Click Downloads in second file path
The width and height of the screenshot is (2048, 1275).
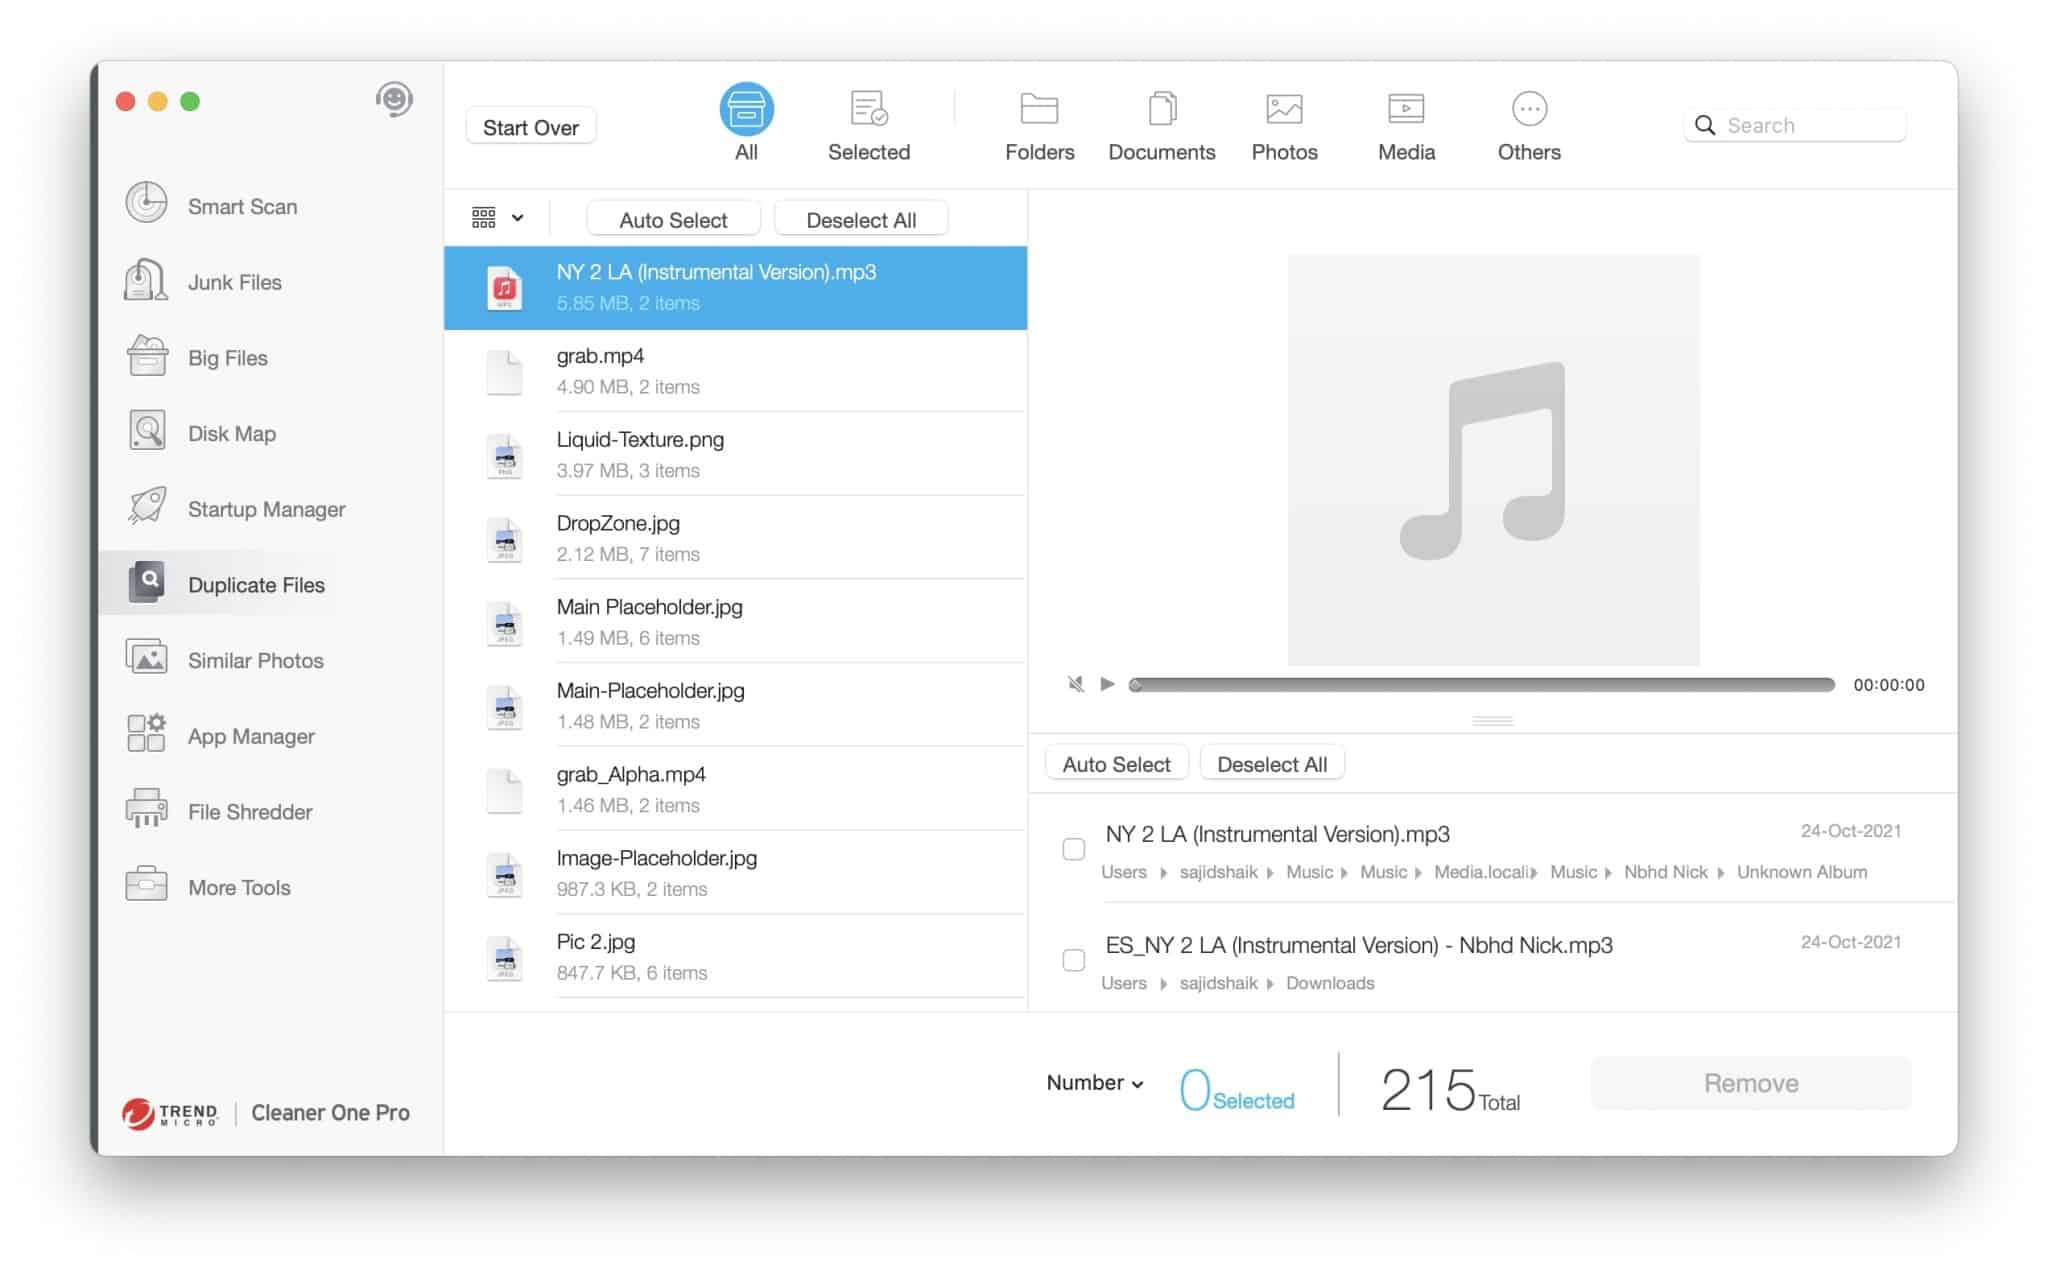tap(1330, 983)
